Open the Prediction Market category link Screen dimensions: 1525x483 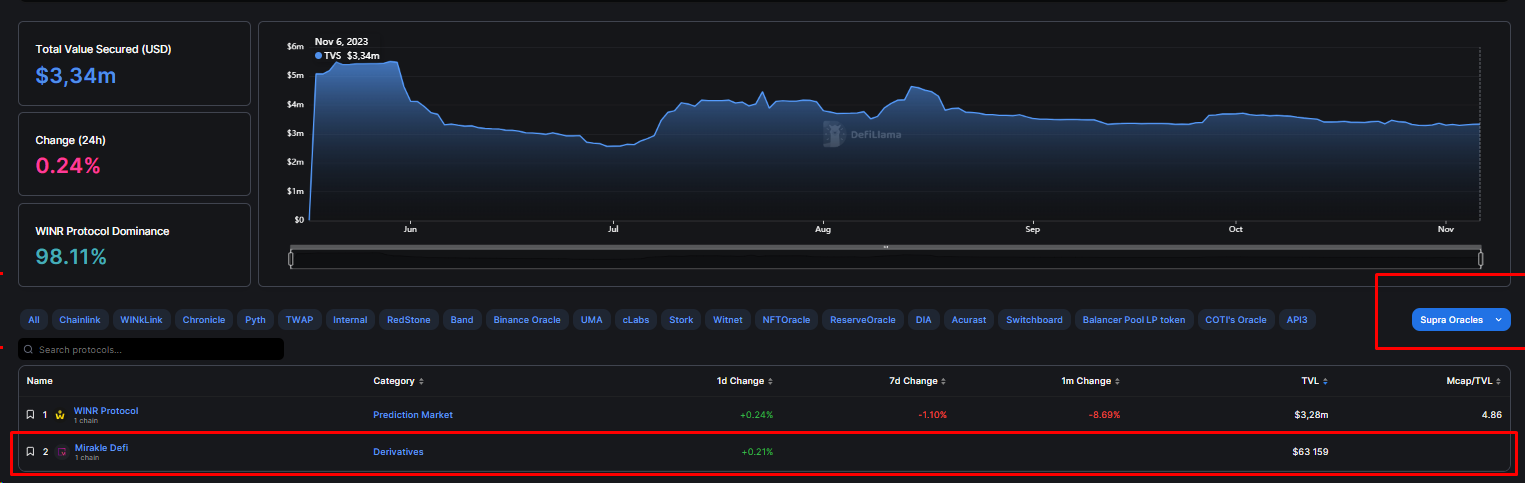click(x=413, y=414)
